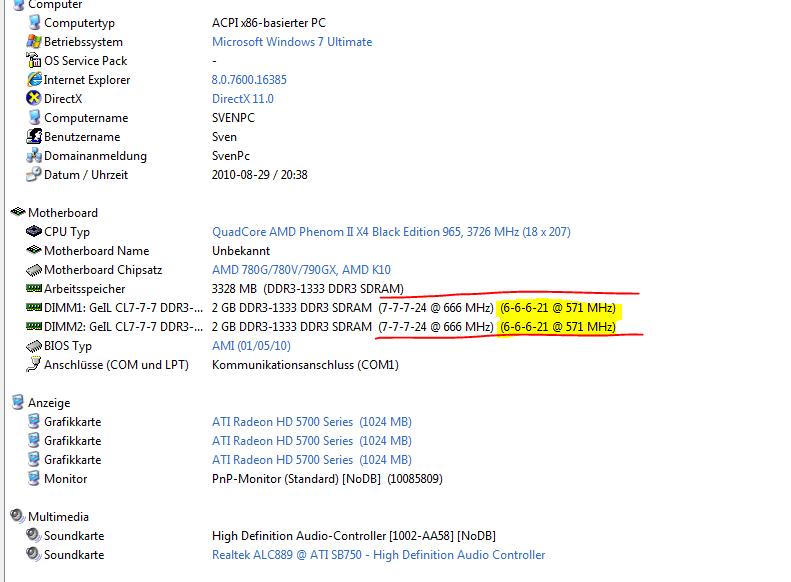The image size is (791, 582).
Task: Click the Datum / Uhrzeit icon
Action: point(33,174)
